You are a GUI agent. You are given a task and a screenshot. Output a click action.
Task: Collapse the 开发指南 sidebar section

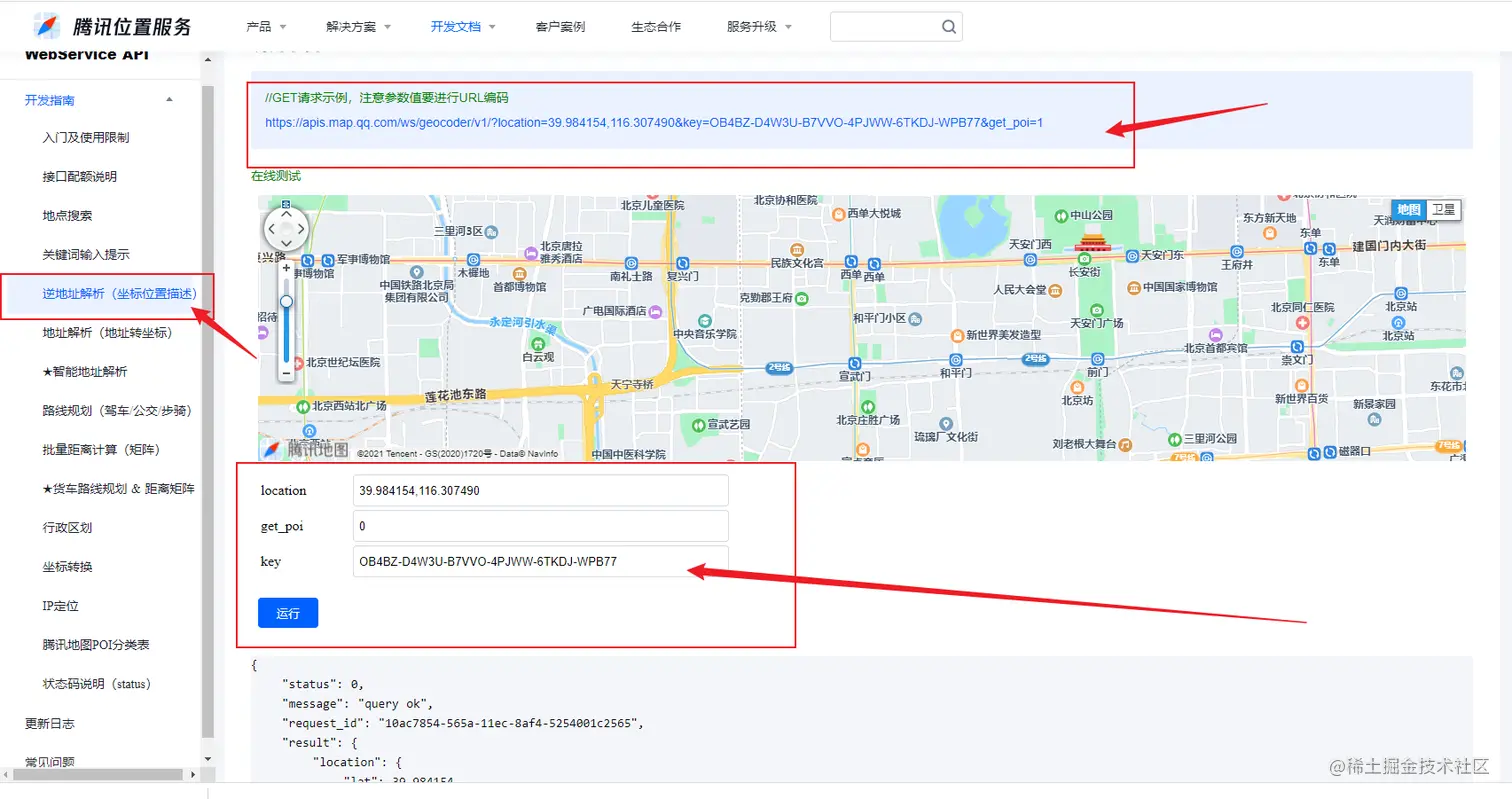pyautogui.click(x=169, y=99)
